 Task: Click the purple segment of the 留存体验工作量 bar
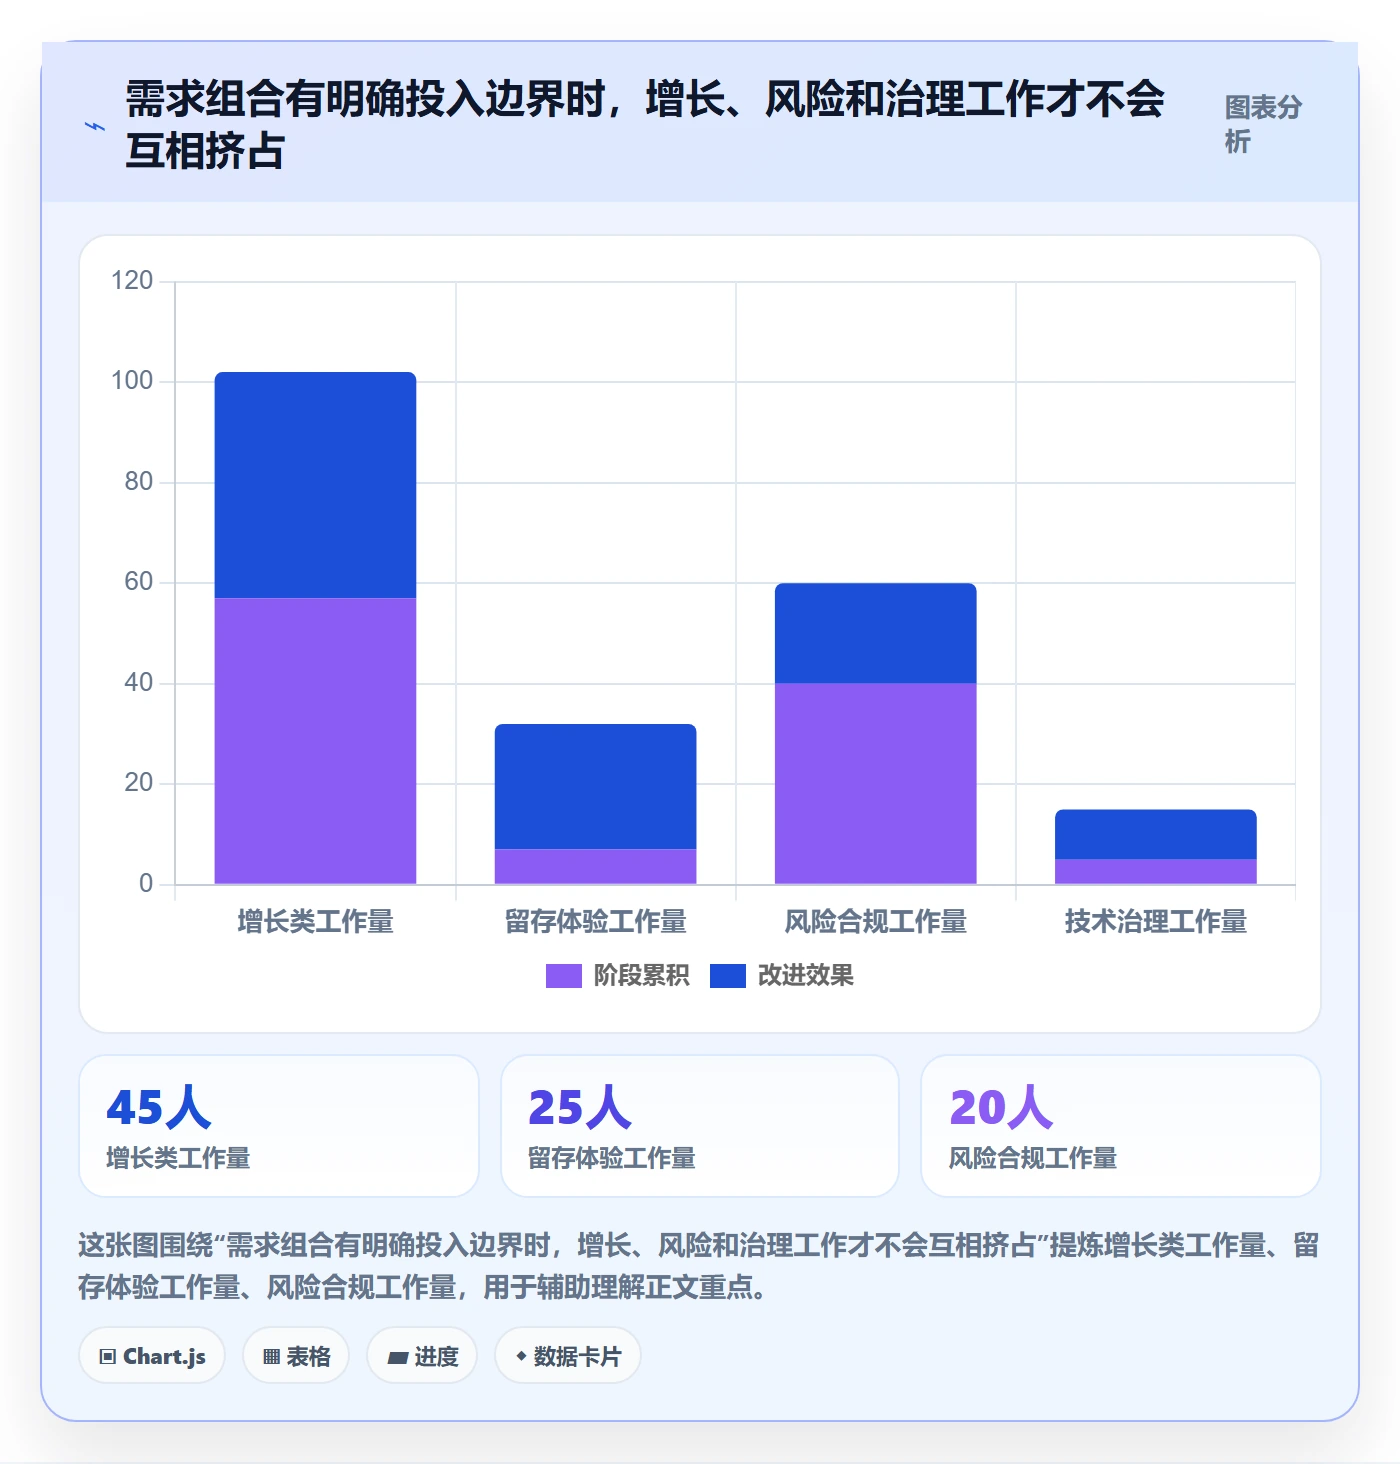pos(595,866)
